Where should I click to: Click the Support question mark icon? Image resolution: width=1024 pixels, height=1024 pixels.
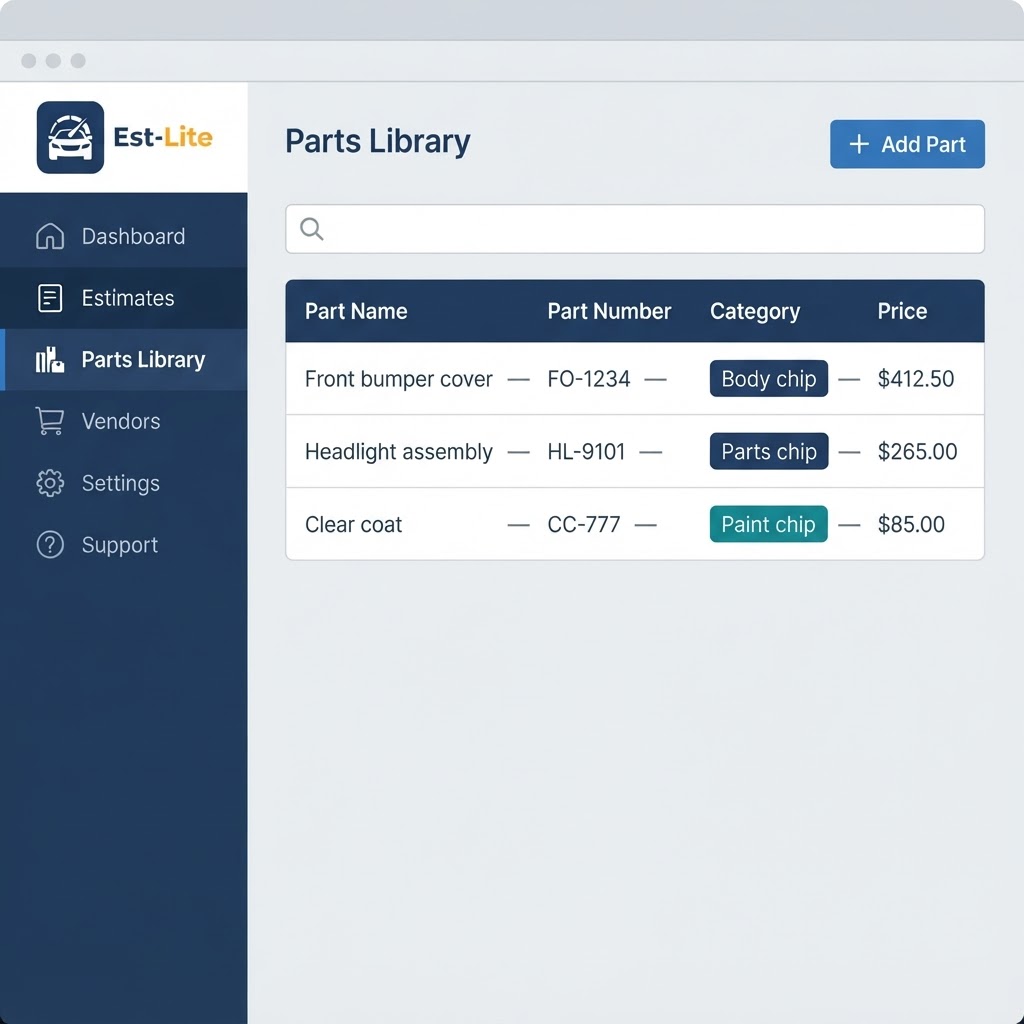pyautogui.click(x=50, y=545)
